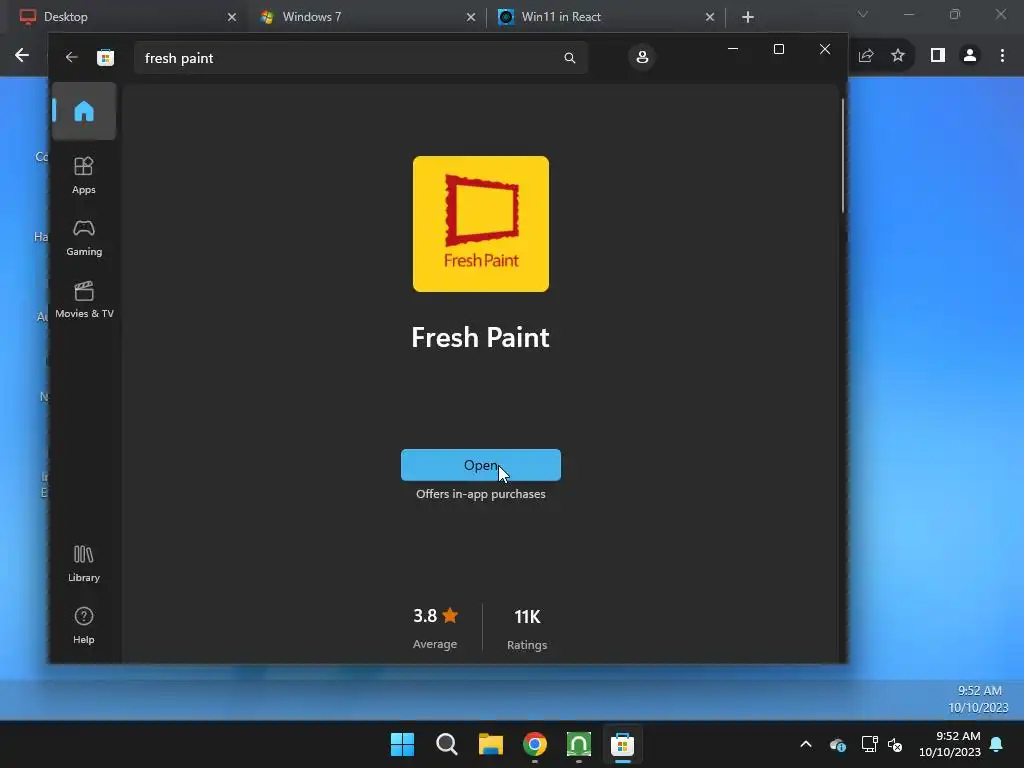This screenshot has width=1024, height=768.
Task: Close the Desktop browser tab
Action: pos(232,17)
